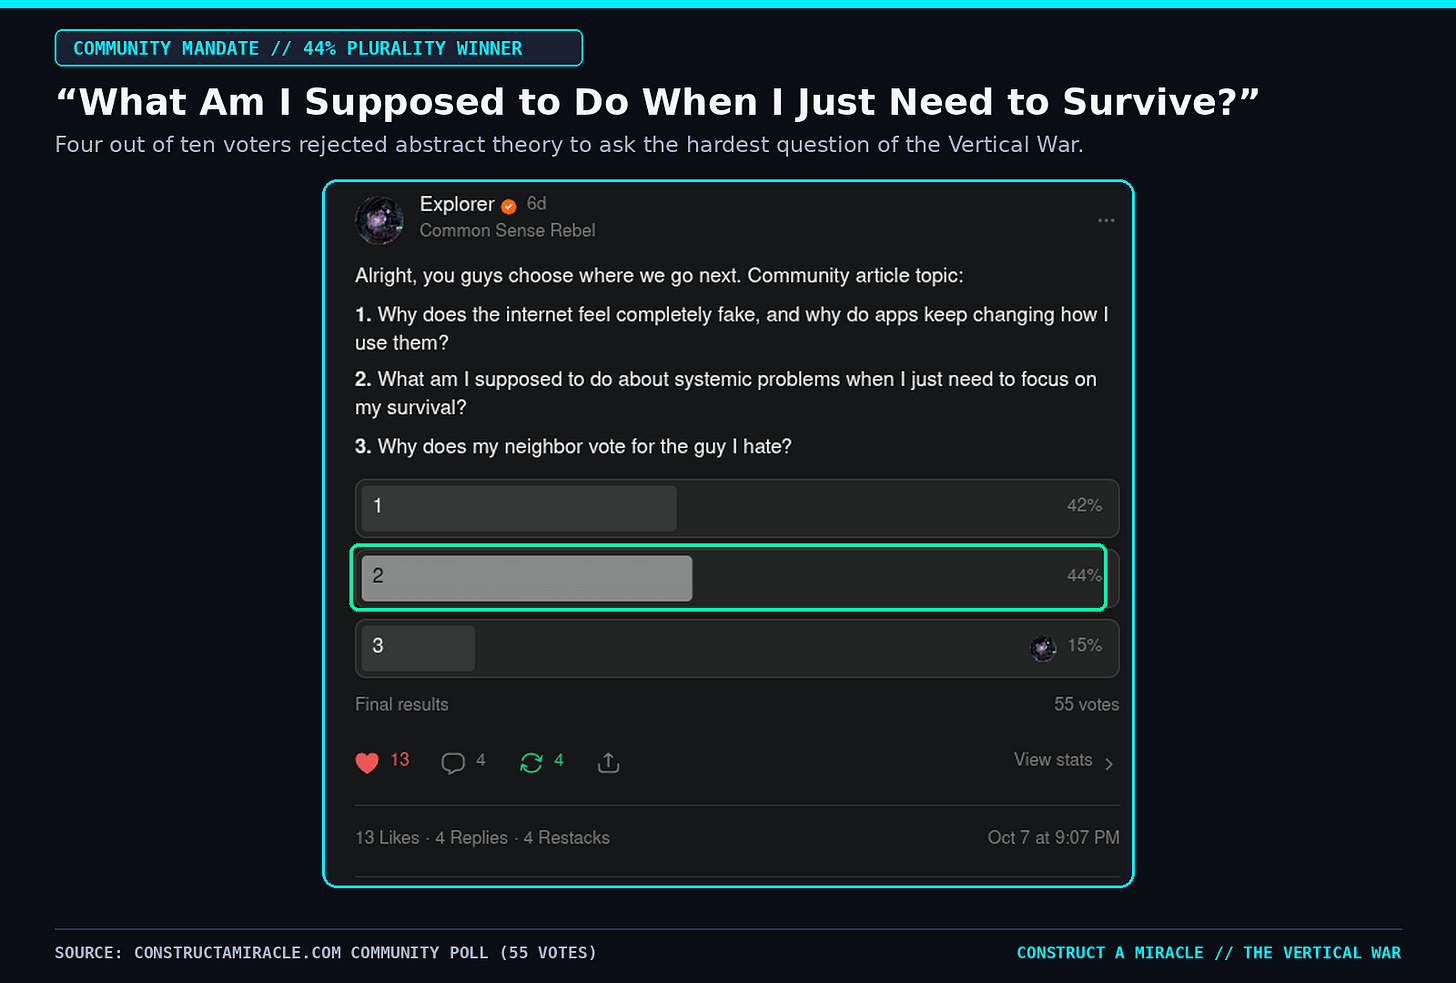Click topic 2 text about systemic problems
The width and height of the screenshot is (1456, 983).
(726, 394)
